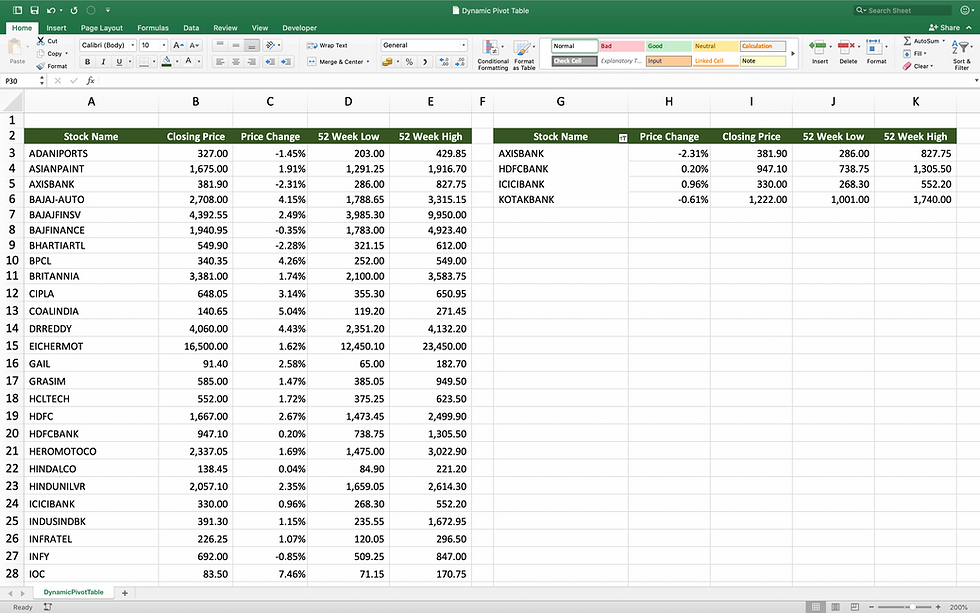Image resolution: width=980 pixels, height=613 pixels.
Task: Apply Percent Style formatting
Action: click(408, 62)
